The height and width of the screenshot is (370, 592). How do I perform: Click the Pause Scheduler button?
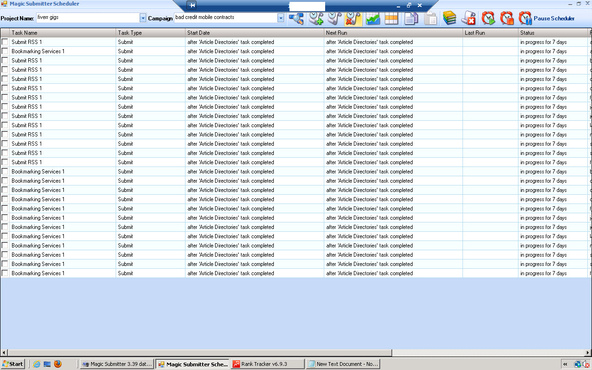546,18
